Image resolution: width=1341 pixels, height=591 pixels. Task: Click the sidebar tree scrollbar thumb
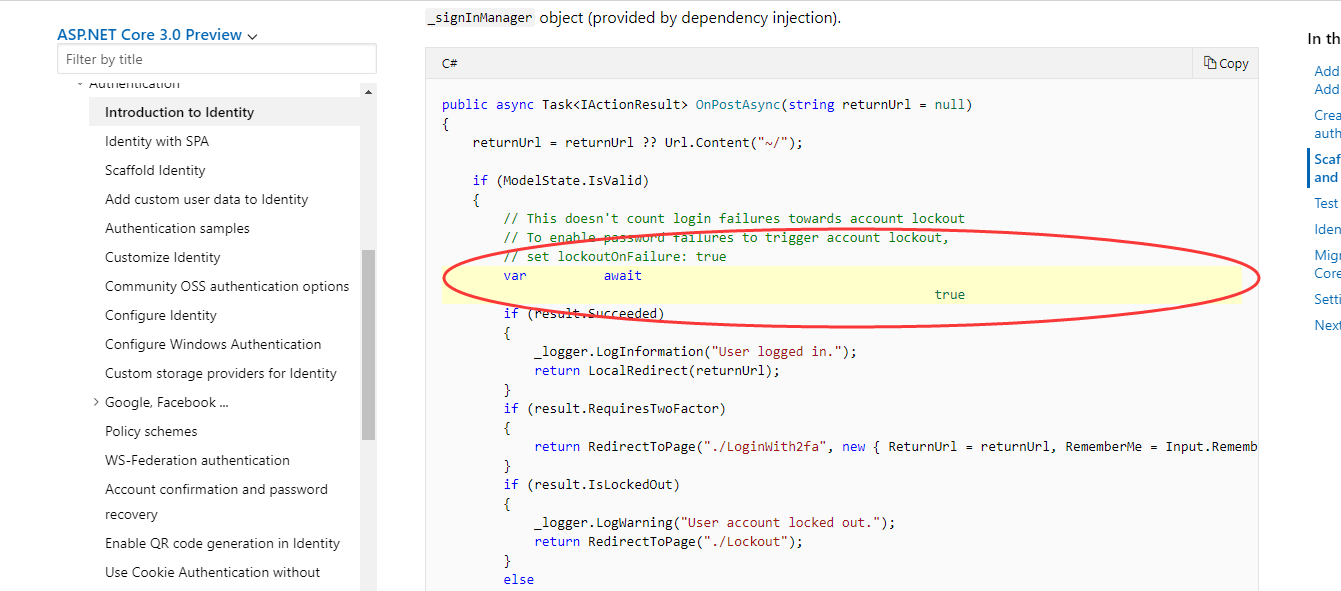[x=368, y=345]
